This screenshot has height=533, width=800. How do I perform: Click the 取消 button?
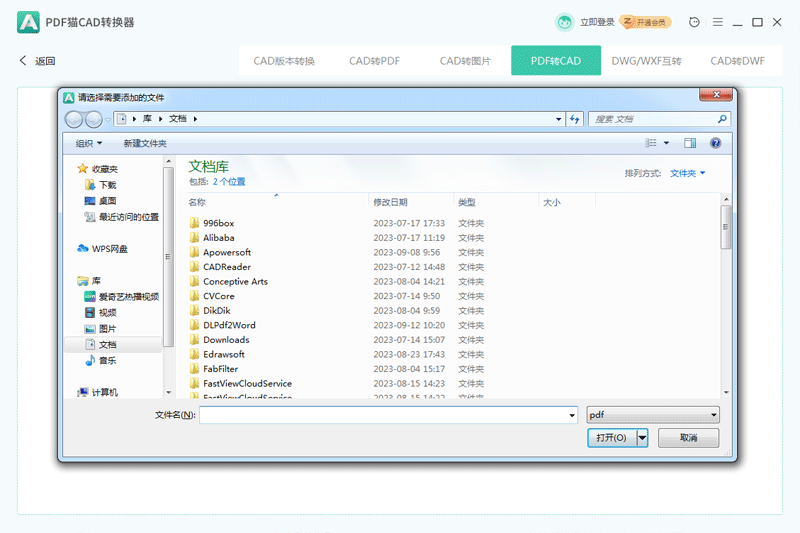(687, 438)
